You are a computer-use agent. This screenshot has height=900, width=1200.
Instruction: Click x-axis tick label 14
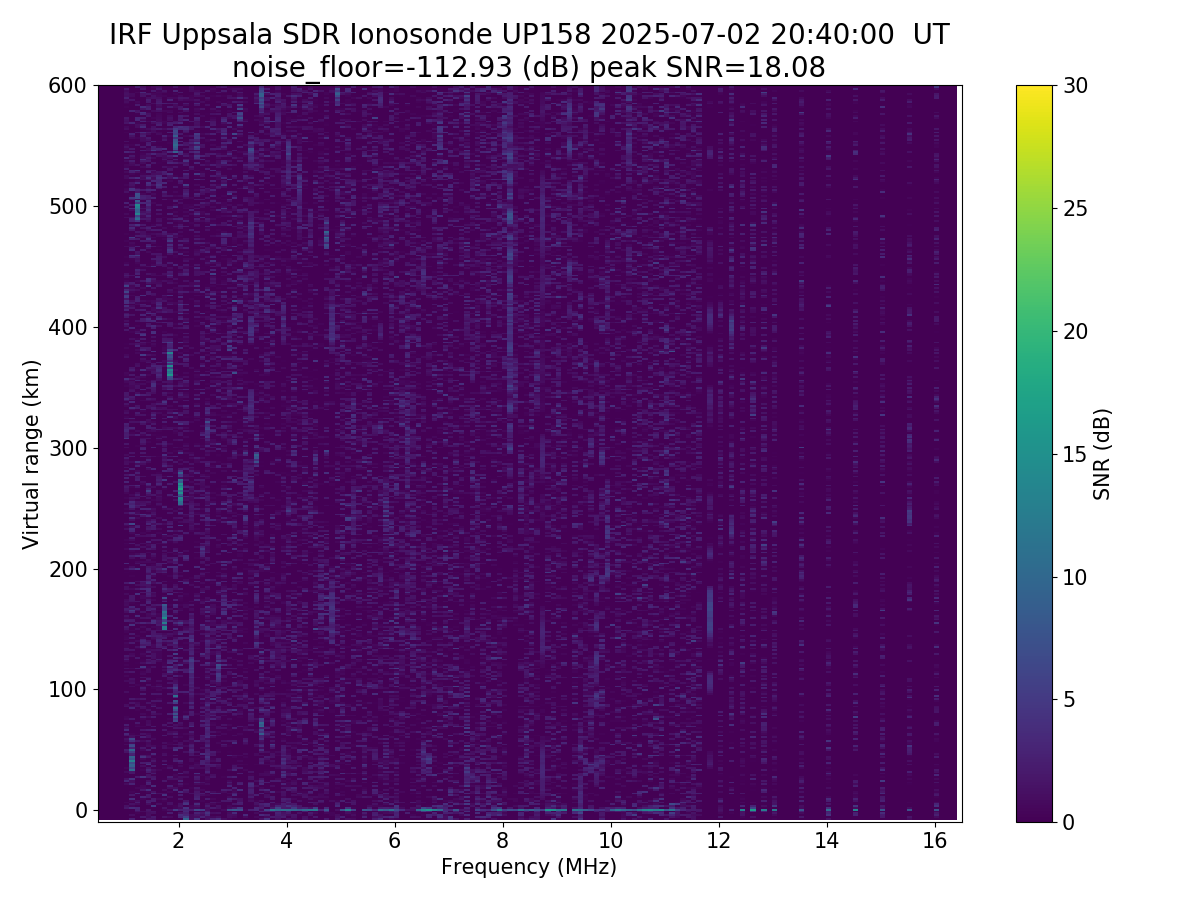[x=827, y=840]
